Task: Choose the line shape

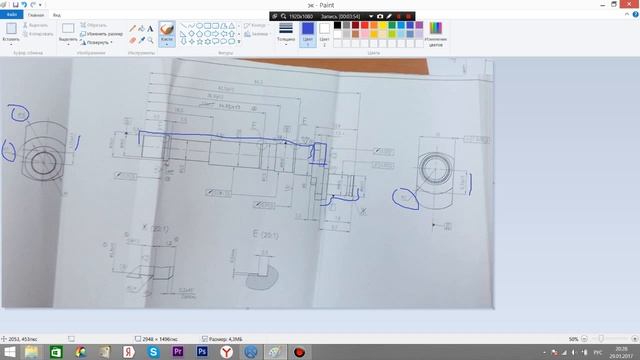Action: click(183, 26)
